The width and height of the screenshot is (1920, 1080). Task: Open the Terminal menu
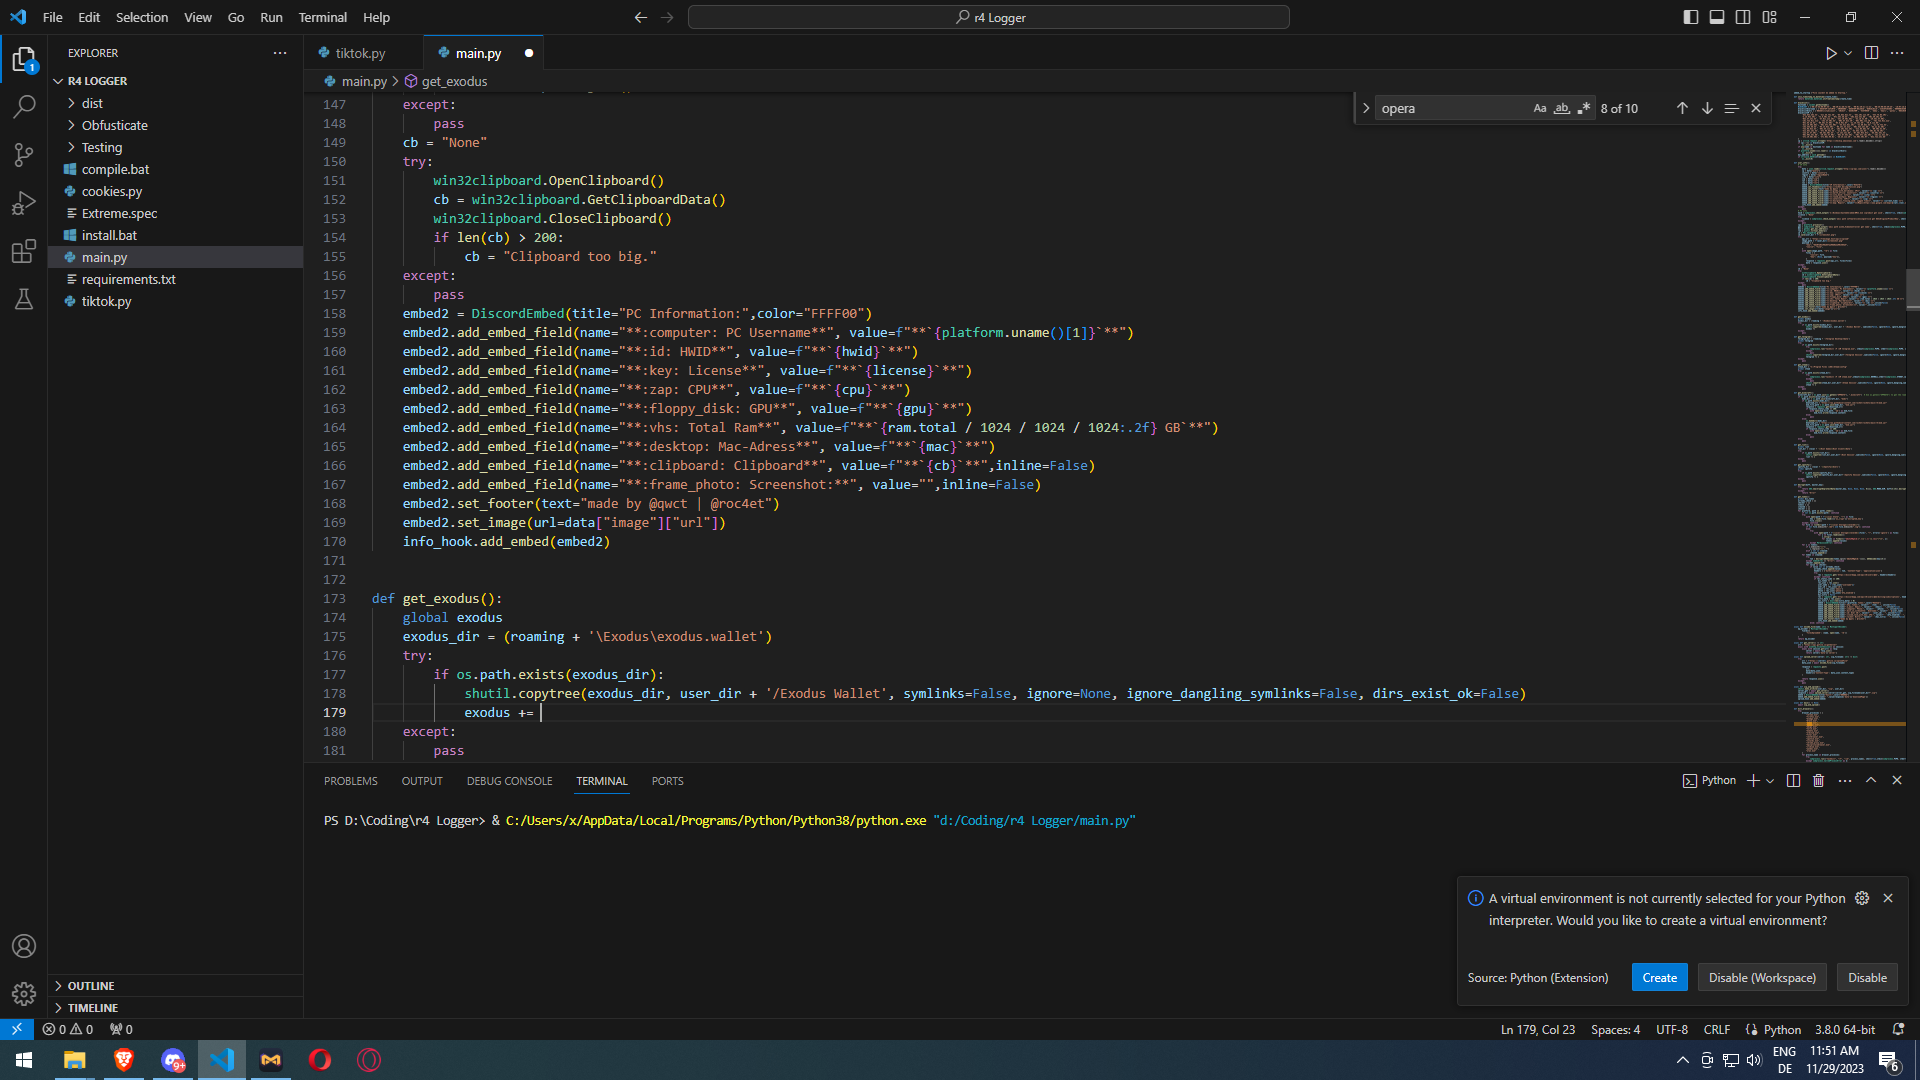322,17
